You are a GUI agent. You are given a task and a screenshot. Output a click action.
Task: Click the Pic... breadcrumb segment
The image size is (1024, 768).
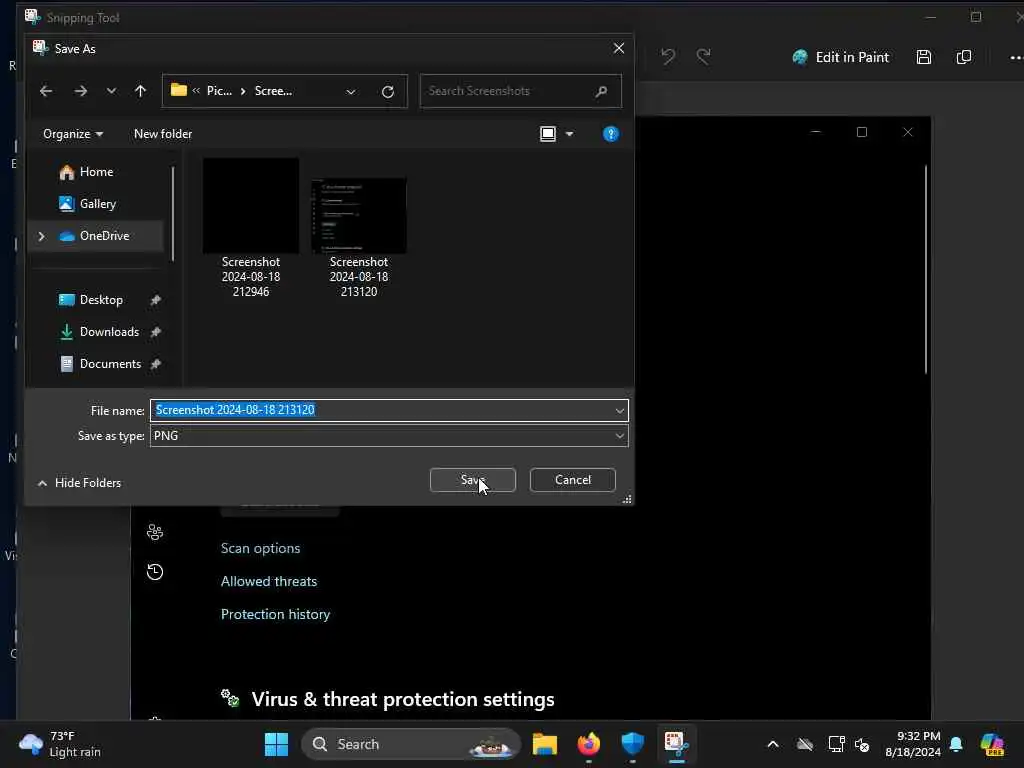pos(219,91)
